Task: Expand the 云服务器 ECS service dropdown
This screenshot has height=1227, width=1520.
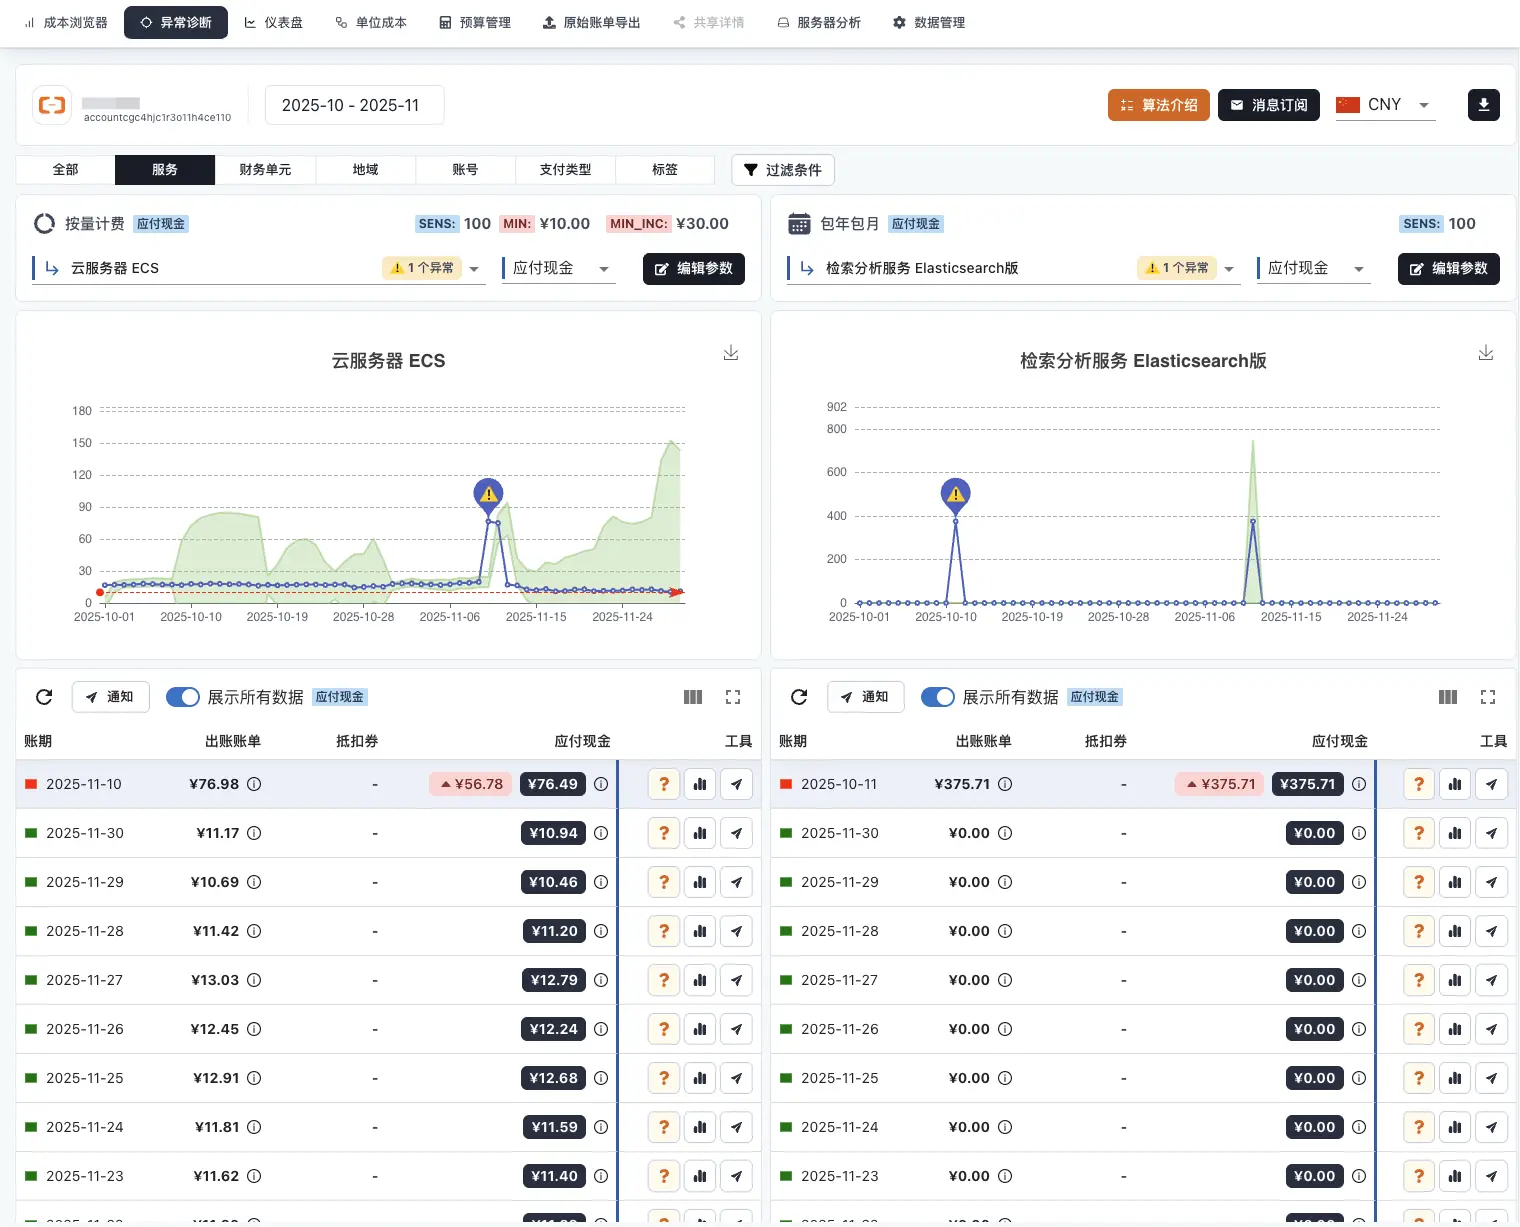Action: [x=474, y=269]
